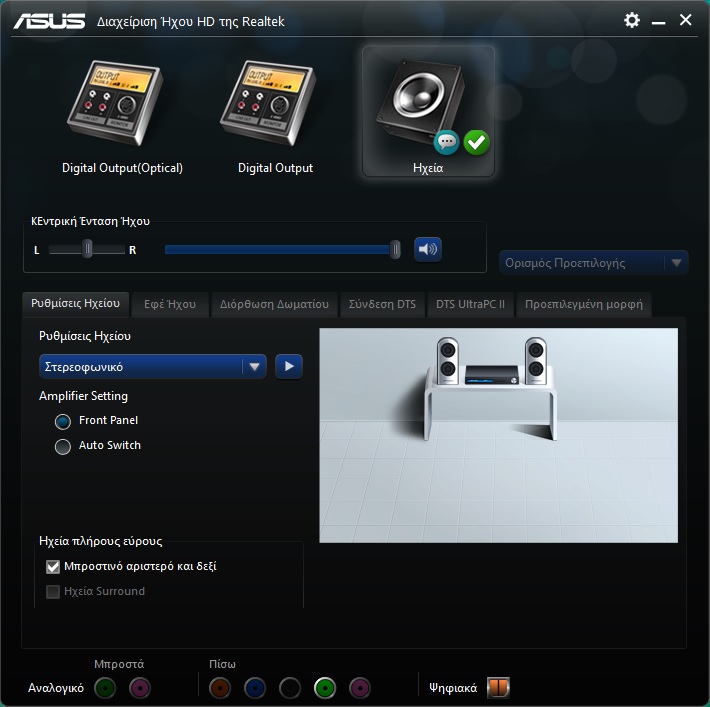
Task: Switch to the Εφέ Ήχου tab
Action: (x=170, y=304)
